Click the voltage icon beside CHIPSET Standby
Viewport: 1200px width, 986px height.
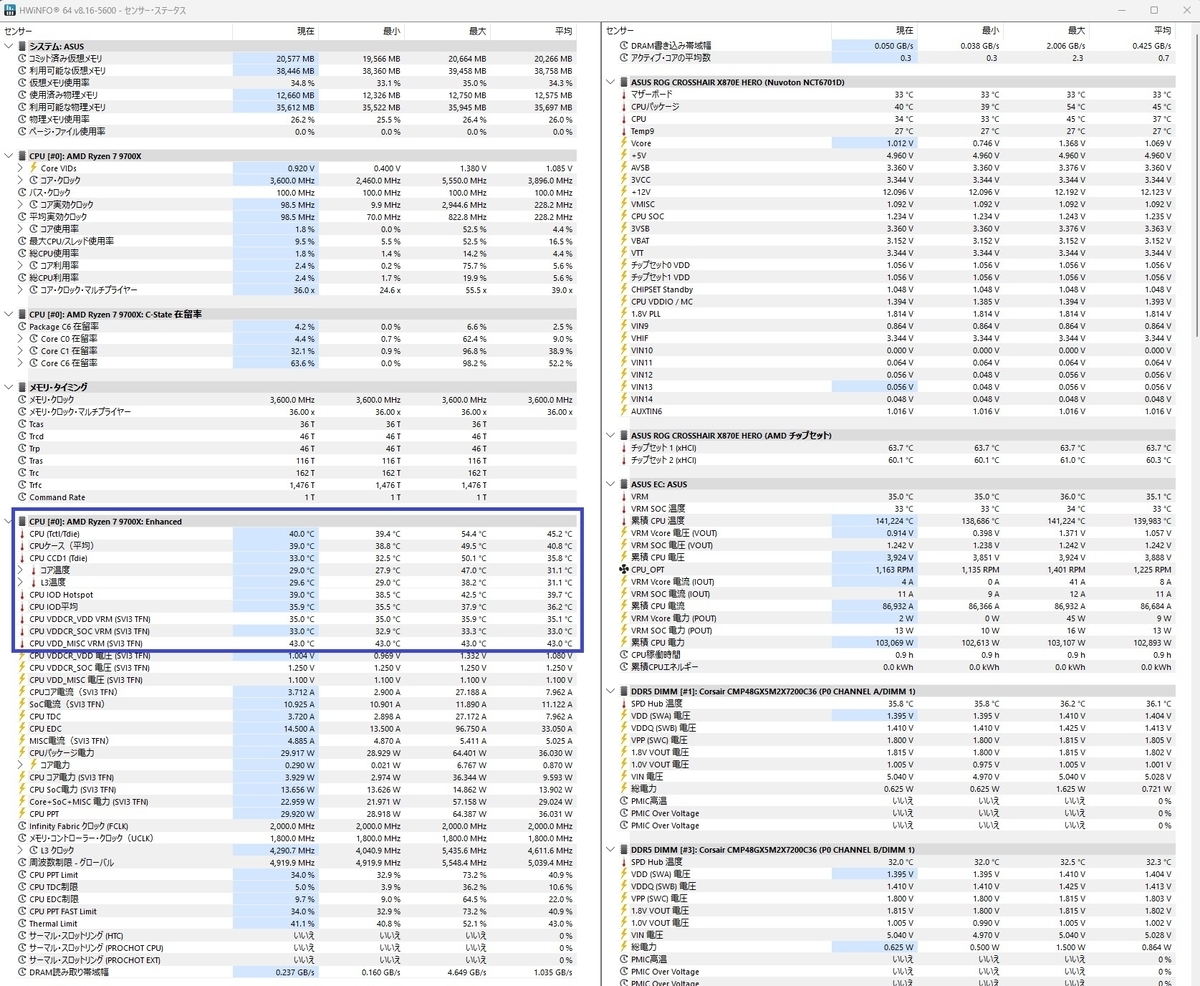click(624, 289)
